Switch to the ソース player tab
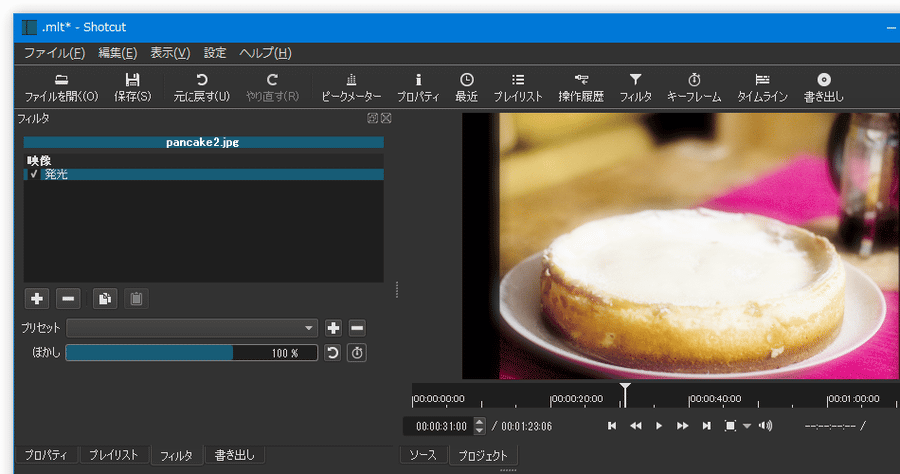This screenshot has width=900, height=474. (x=423, y=455)
